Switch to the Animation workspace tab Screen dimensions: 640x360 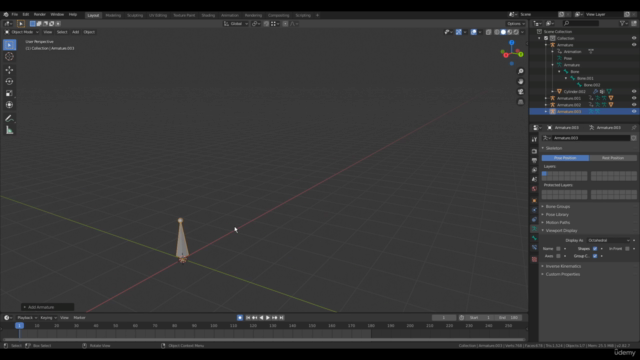229,15
